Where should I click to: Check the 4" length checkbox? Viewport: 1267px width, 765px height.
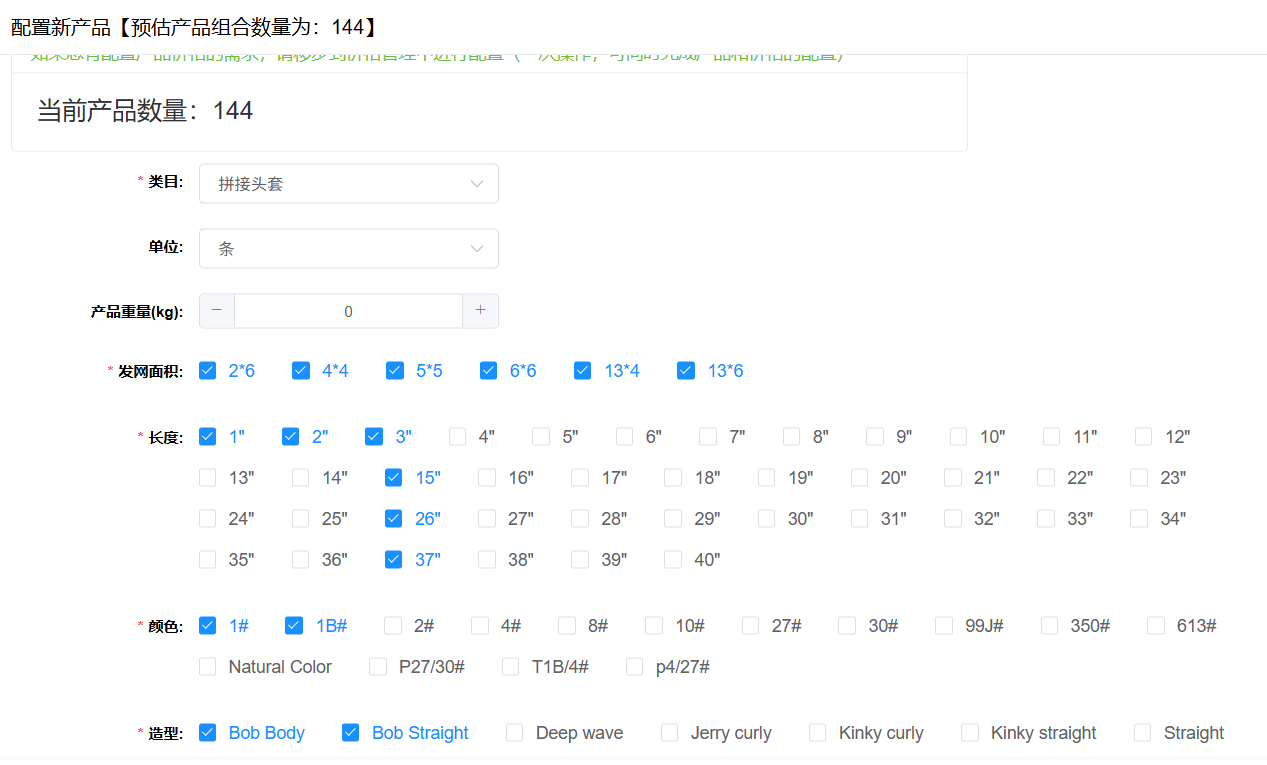click(458, 437)
